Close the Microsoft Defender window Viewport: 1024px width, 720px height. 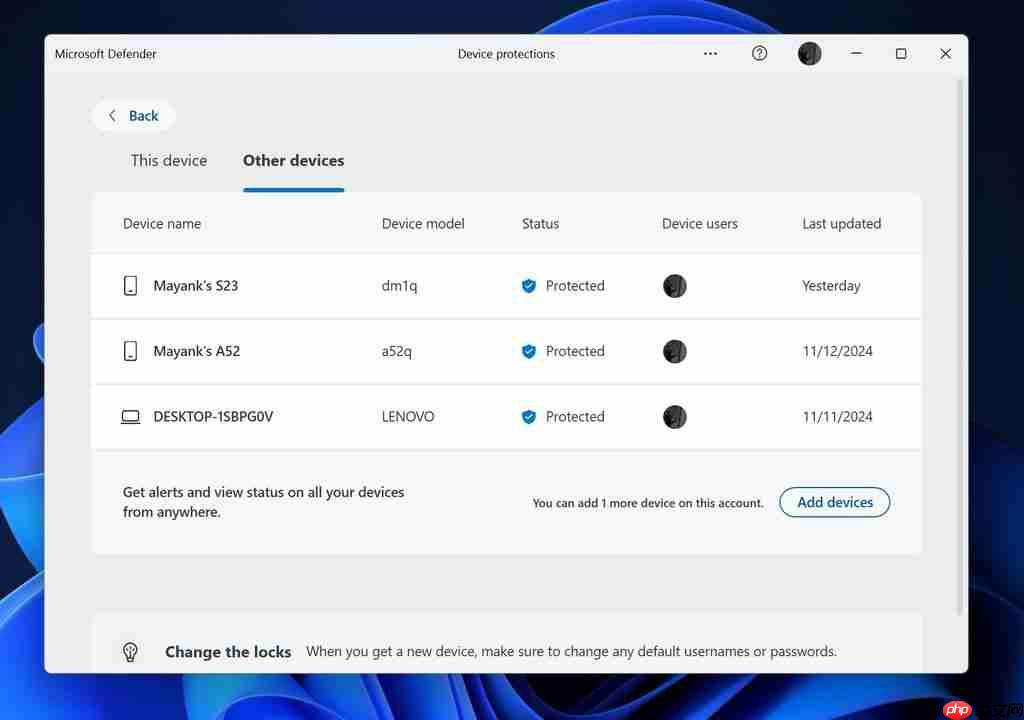tap(945, 54)
